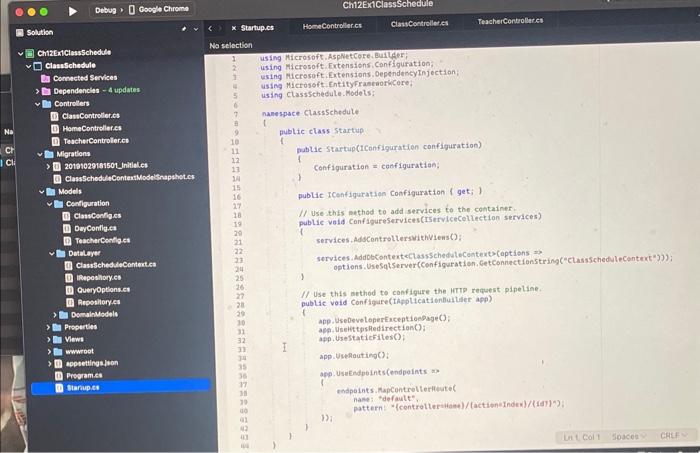700x453 pixels.
Task: Expand the wwwroot folder
Action: [49, 352]
